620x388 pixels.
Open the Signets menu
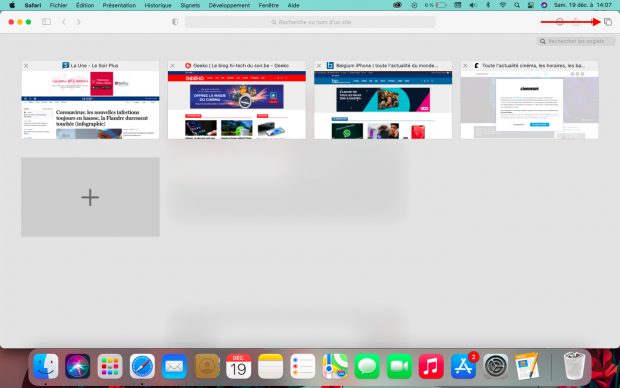click(190, 5)
